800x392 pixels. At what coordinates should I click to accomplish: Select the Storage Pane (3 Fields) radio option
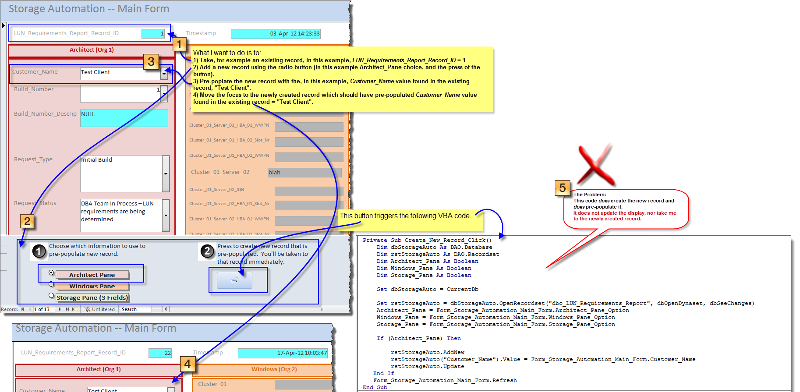pyautogui.click(x=51, y=296)
